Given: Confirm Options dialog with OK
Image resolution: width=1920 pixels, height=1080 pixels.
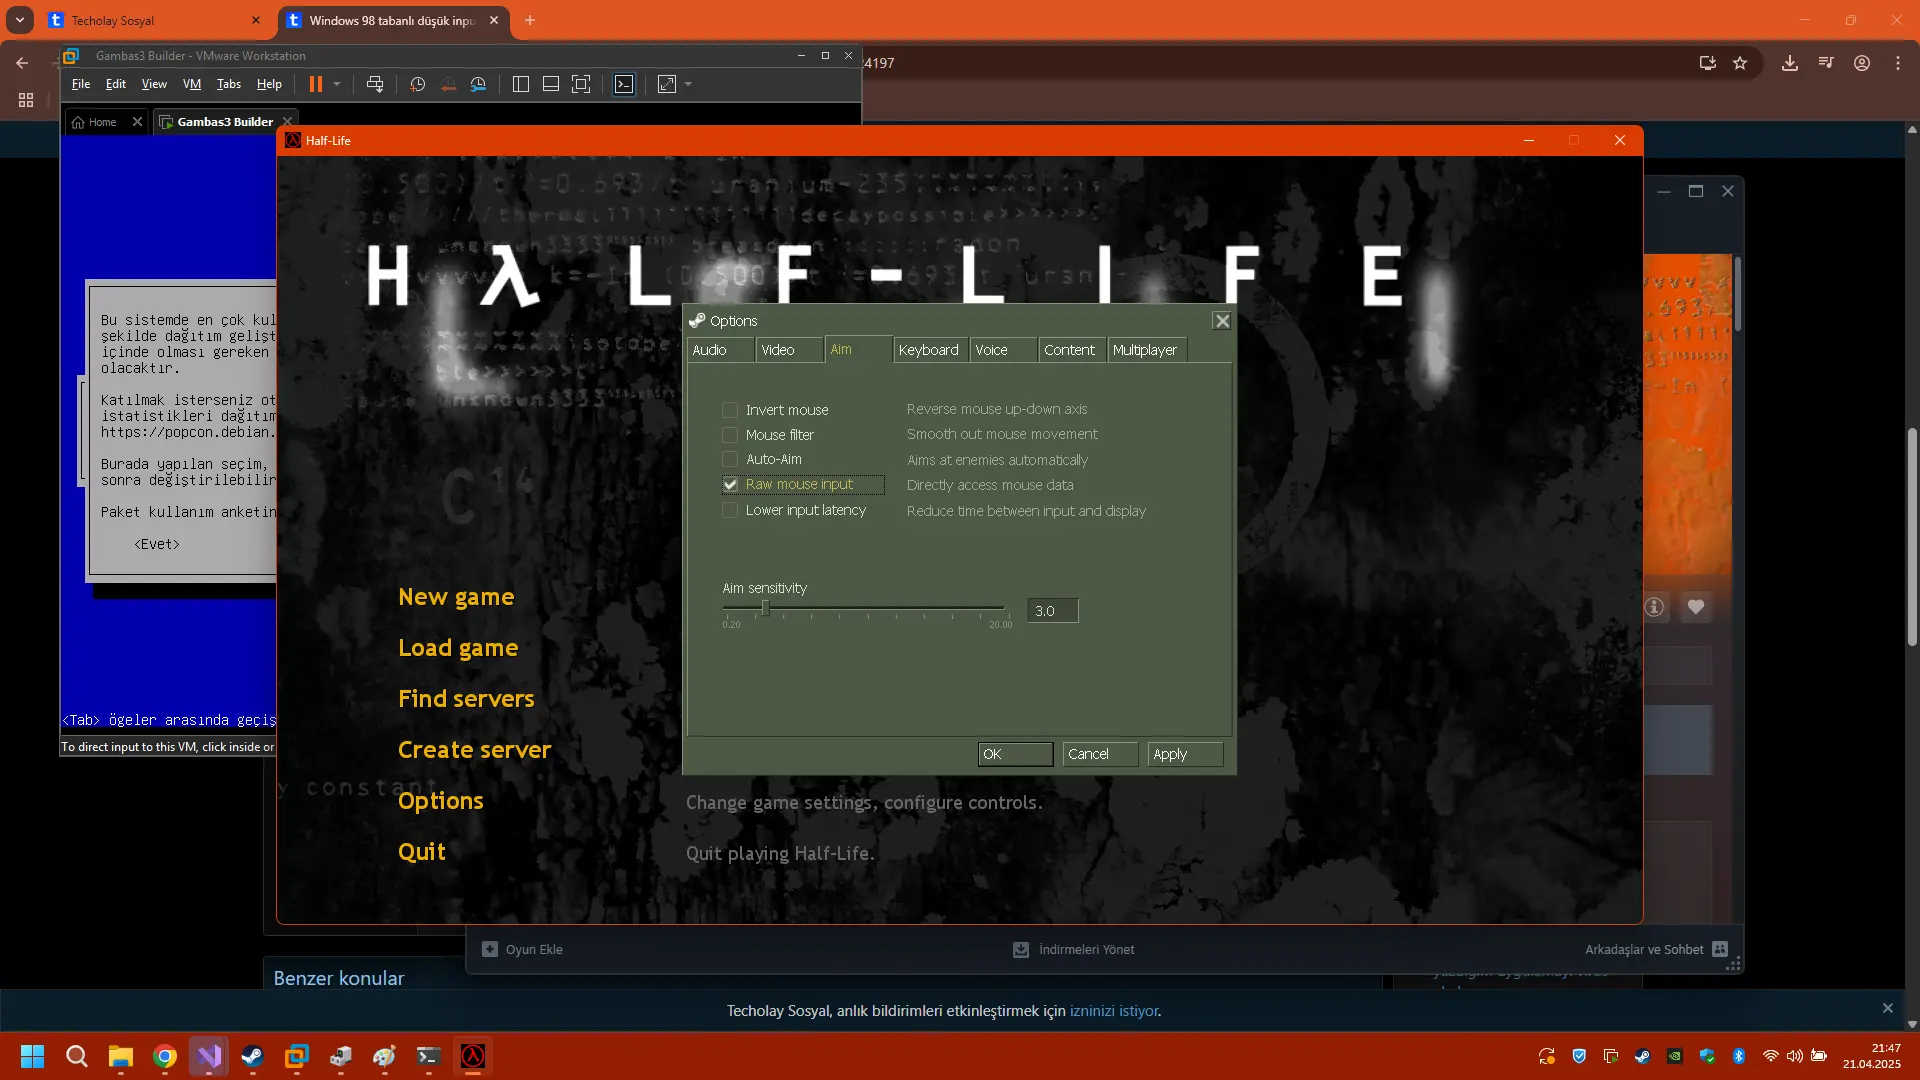Looking at the screenshot, I should pyautogui.click(x=1015, y=754).
